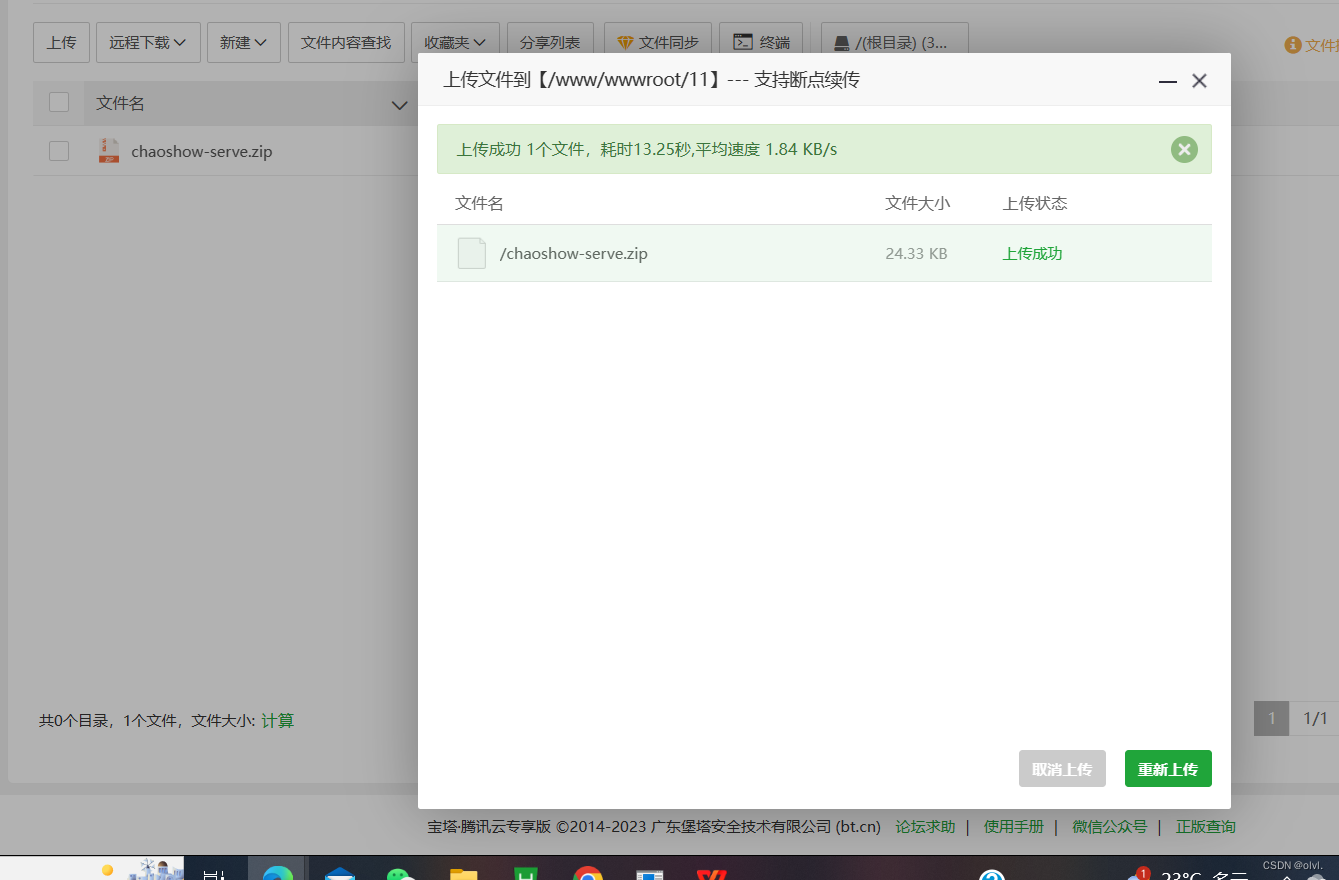Open the 论坛求助 link
Viewport: 1339px width, 880px height.
click(x=925, y=827)
